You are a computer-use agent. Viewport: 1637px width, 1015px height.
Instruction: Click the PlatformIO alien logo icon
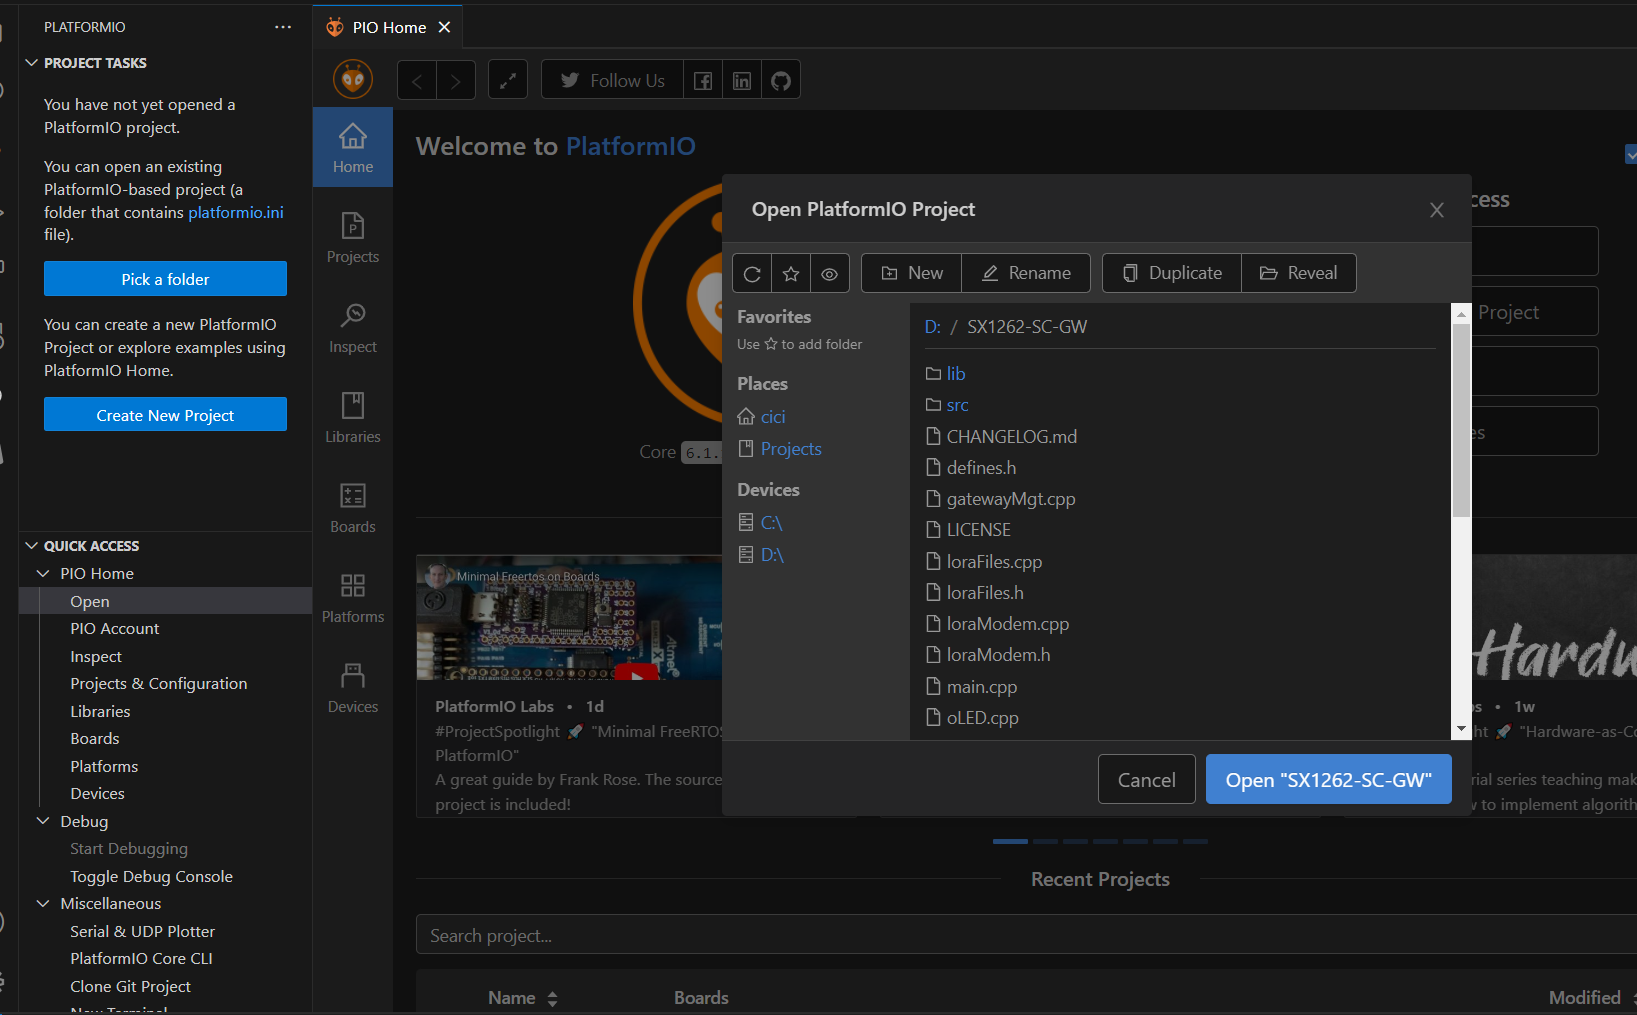point(353,79)
